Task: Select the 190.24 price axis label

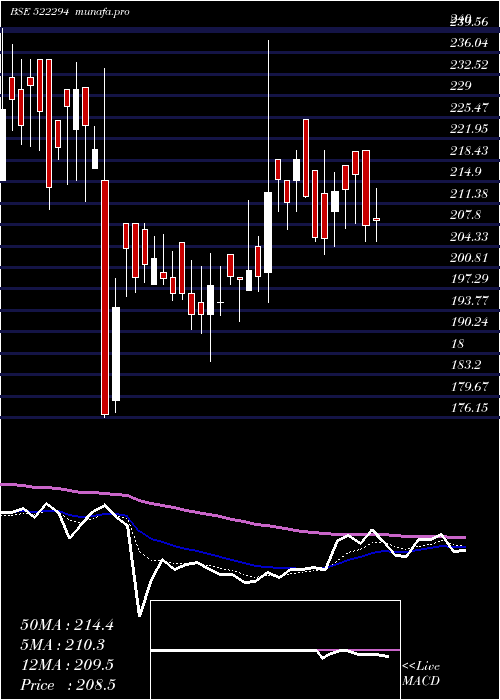Action: pos(469,322)
